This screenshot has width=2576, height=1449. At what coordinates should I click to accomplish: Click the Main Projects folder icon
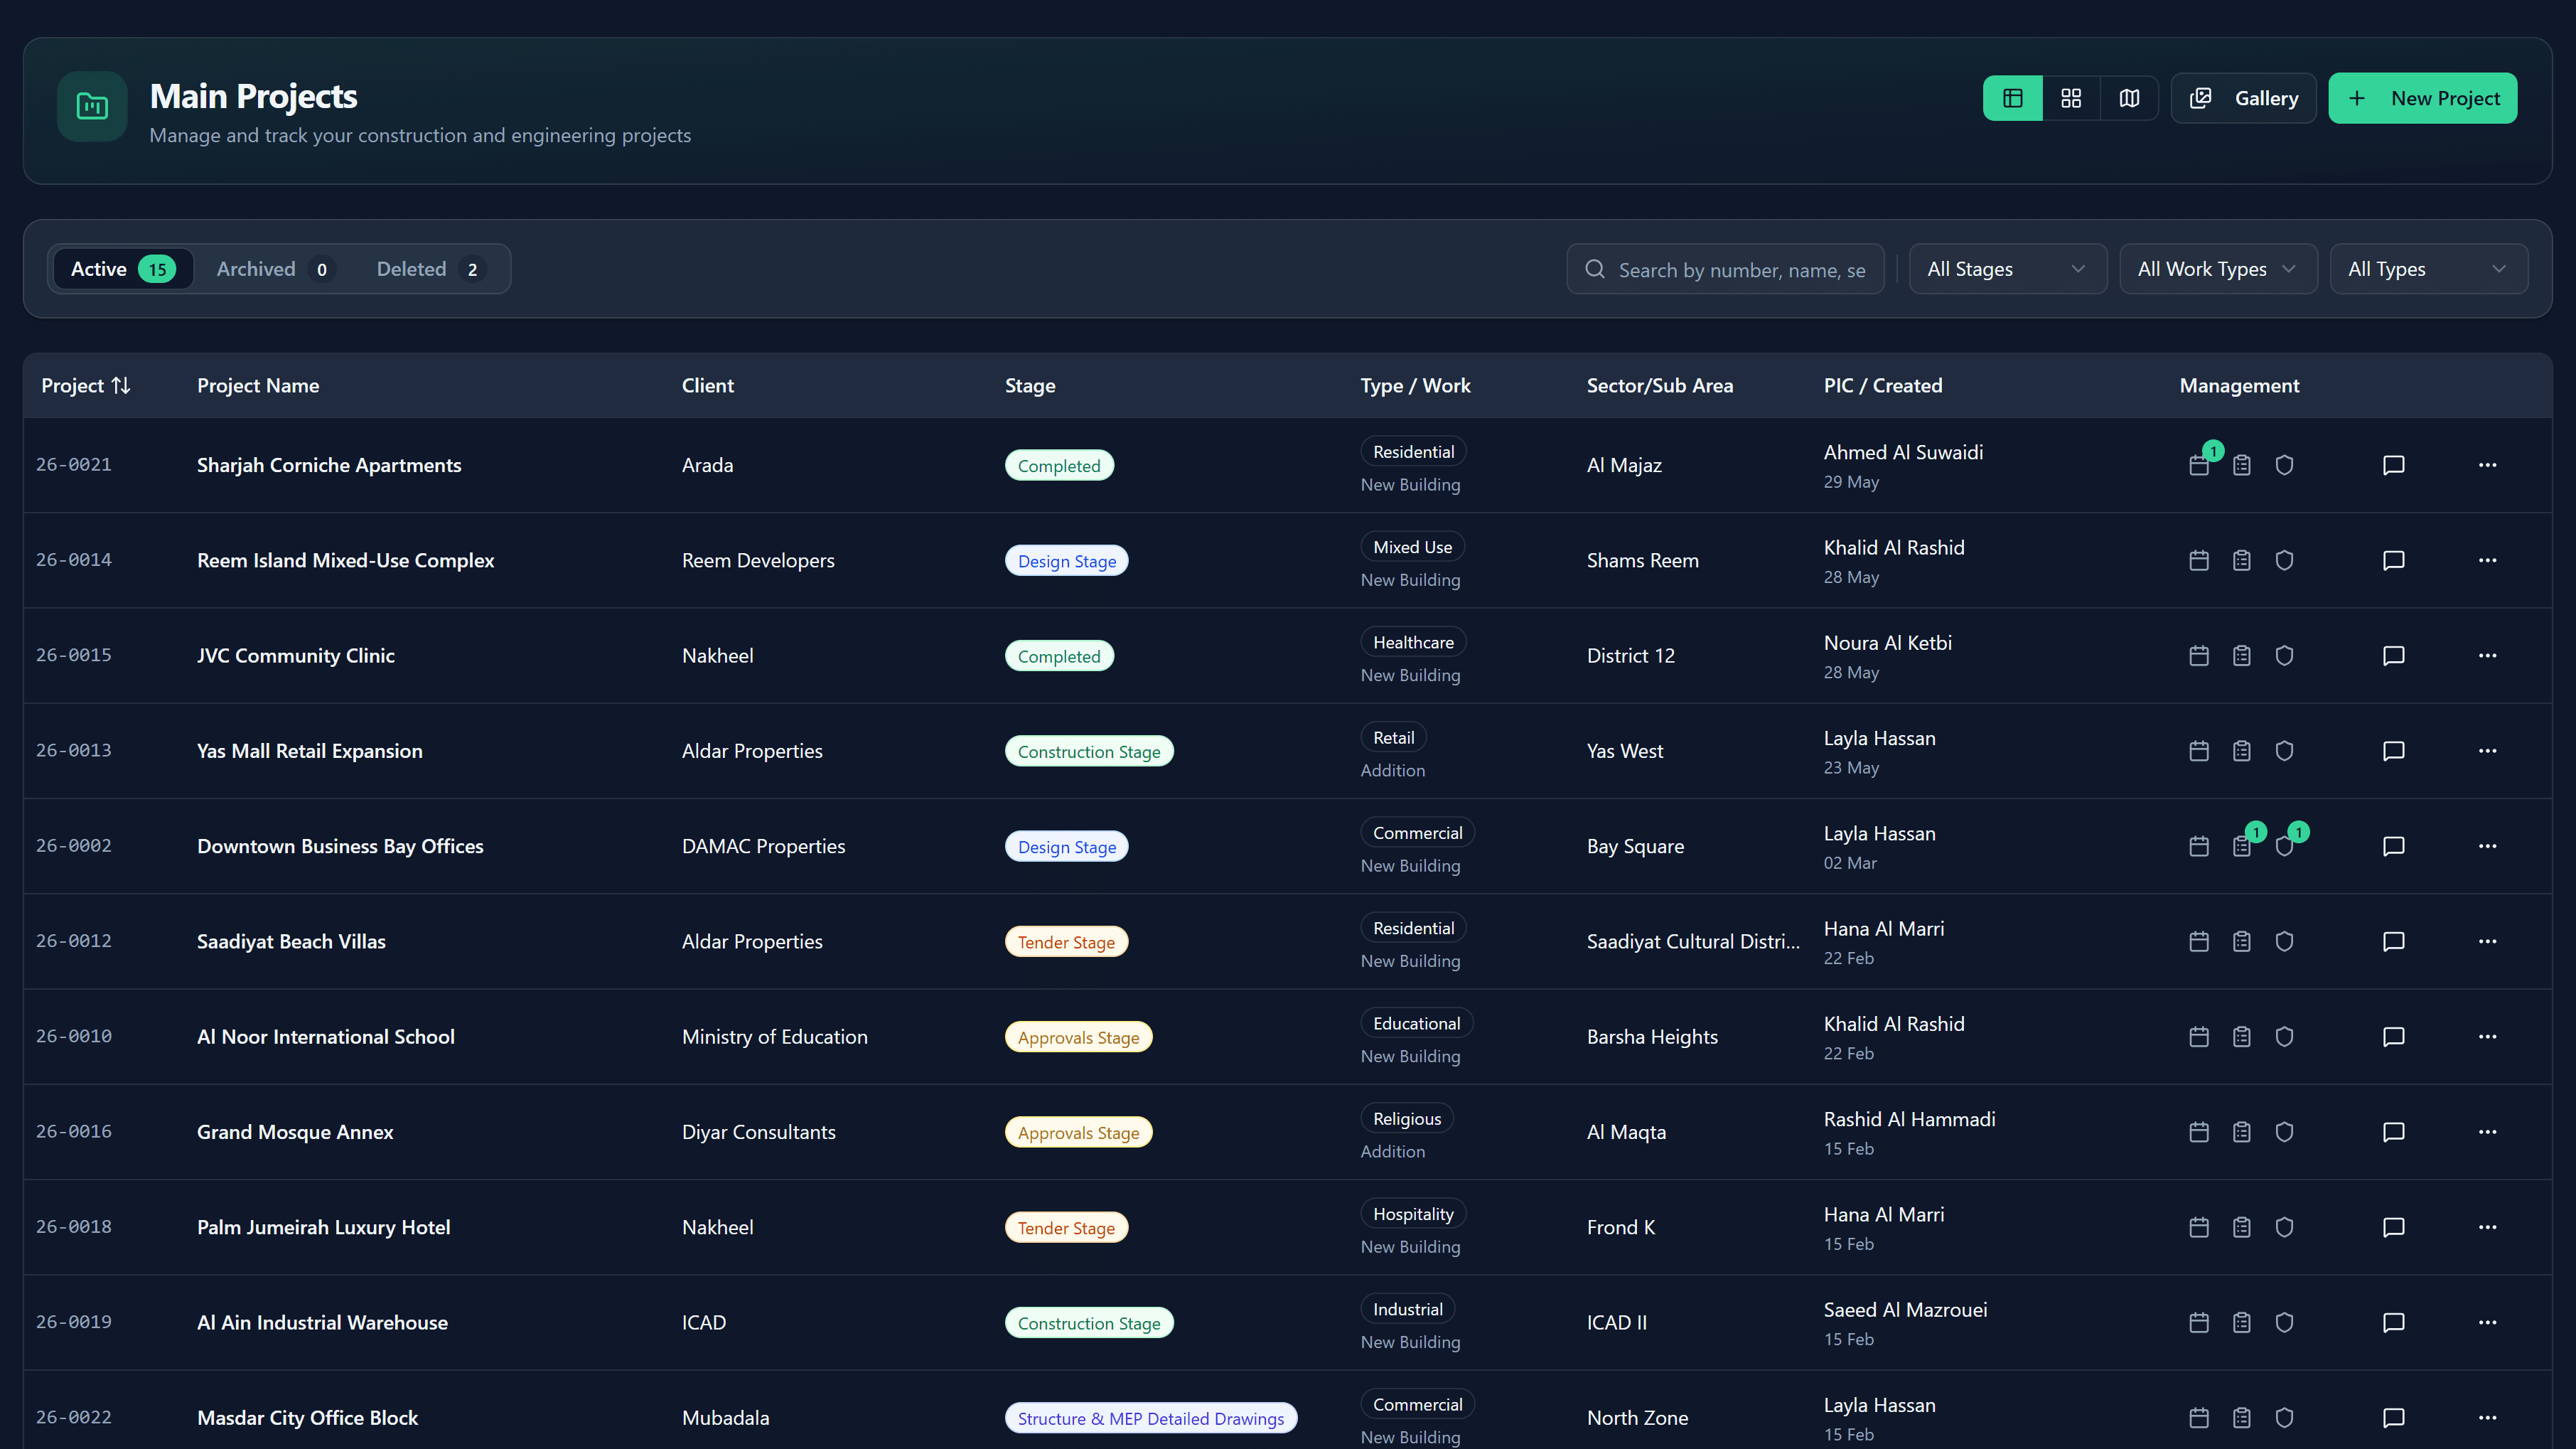click(x=92, y=106)
